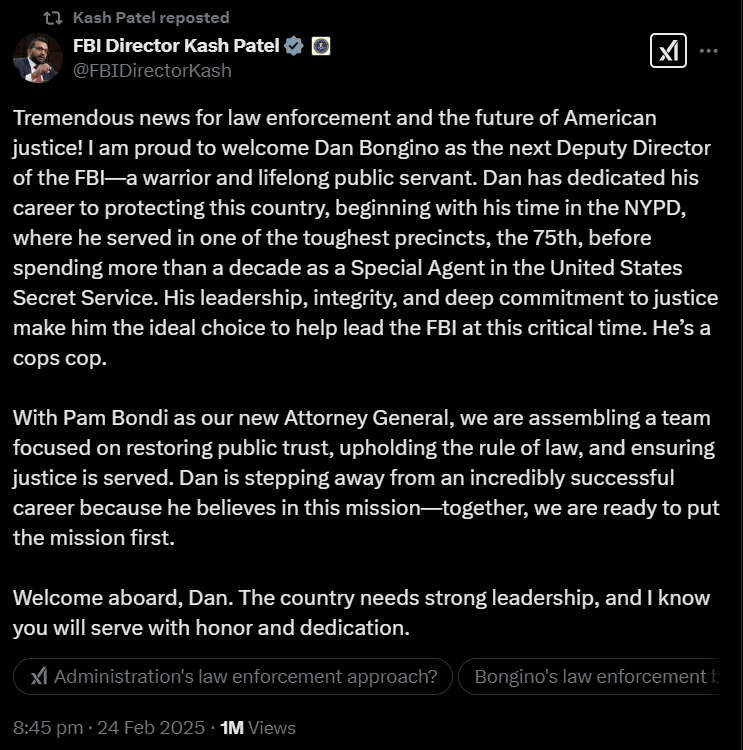Click the repost arrows icon
The image size is (743, 750).
pos(53,18)
